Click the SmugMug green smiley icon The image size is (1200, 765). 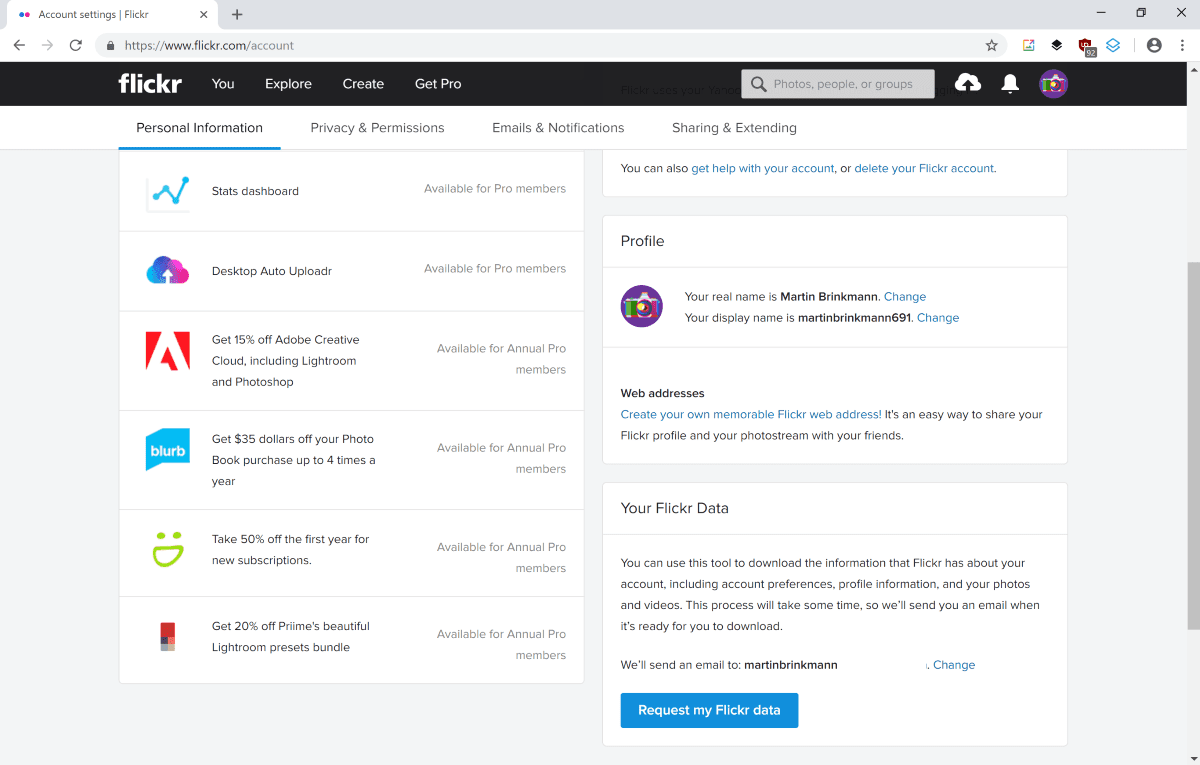(167, 549)
